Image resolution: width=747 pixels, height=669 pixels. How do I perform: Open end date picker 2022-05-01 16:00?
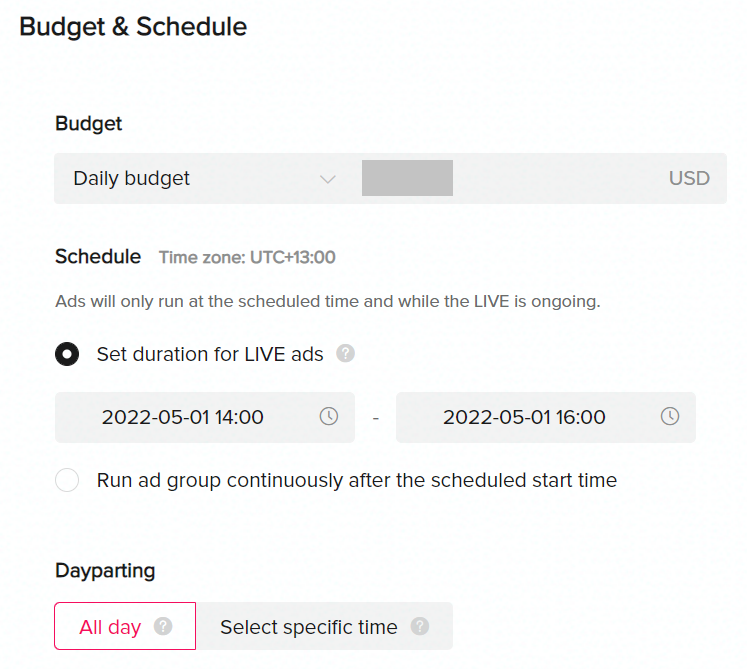524,417
